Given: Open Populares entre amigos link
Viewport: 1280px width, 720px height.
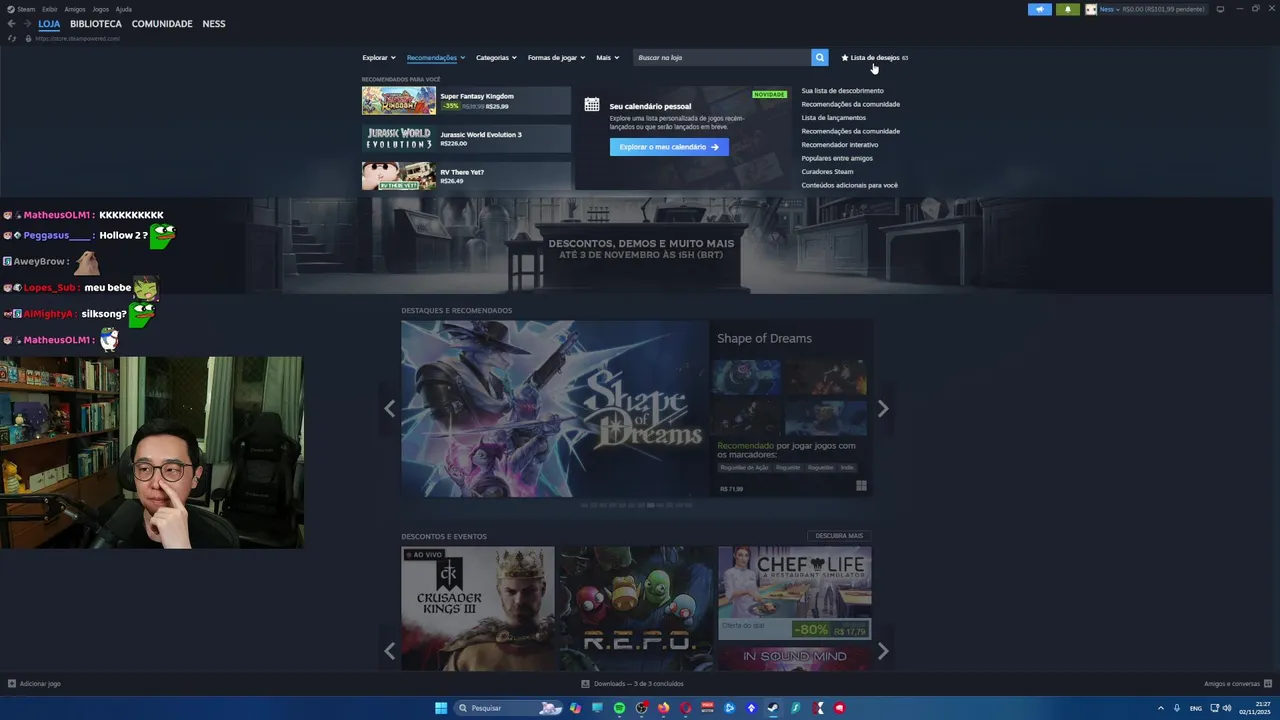Looking at the screenshot, I should coord(836,158).
